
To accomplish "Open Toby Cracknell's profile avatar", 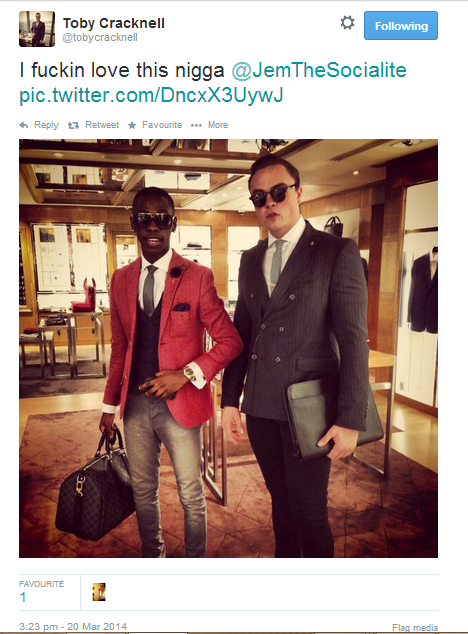I will pos(37,29).
